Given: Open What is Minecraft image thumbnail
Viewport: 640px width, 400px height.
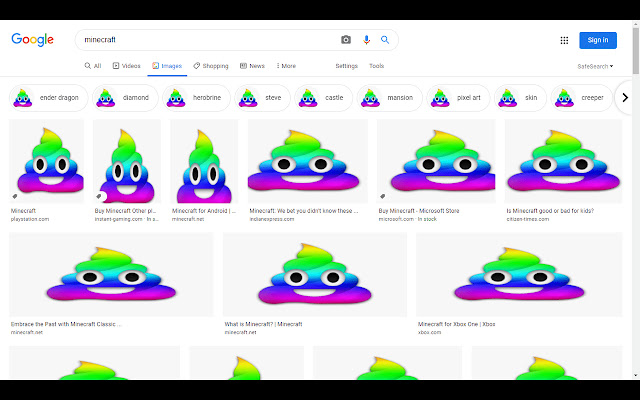Looking at the screenshot, I should coord(315,274).
